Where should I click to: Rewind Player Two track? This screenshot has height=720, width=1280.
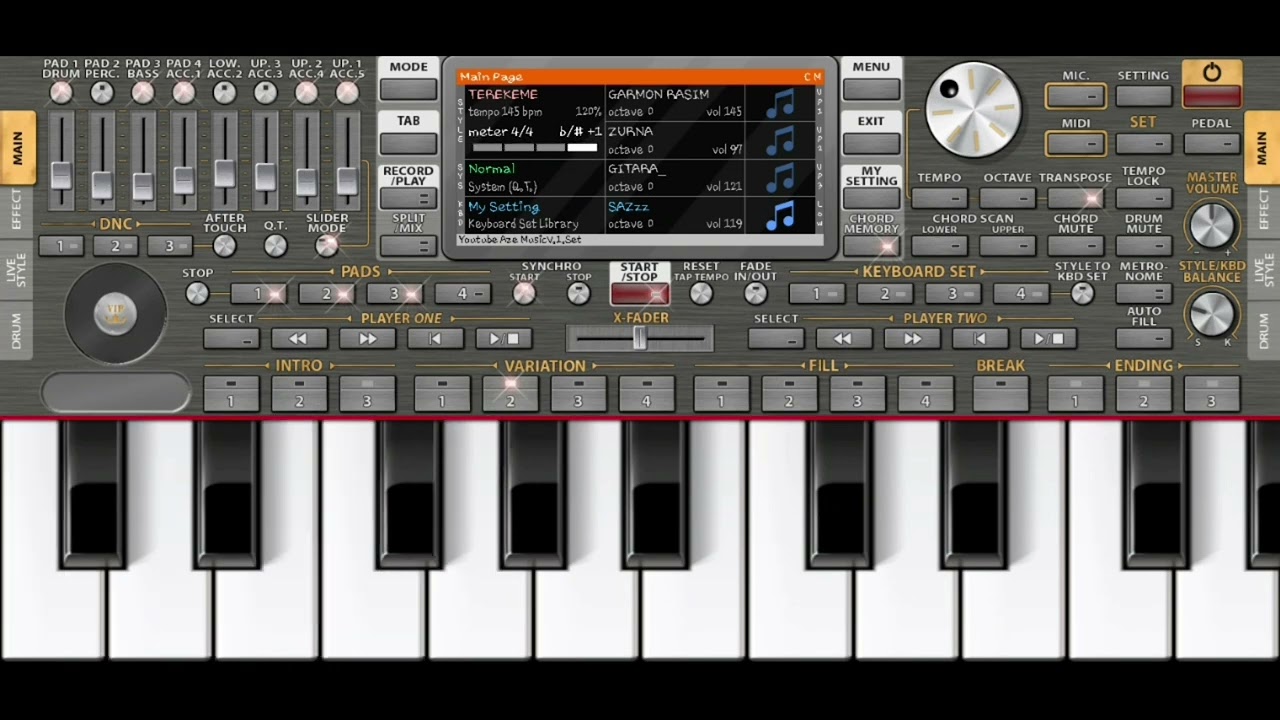[x=844, y=339]
